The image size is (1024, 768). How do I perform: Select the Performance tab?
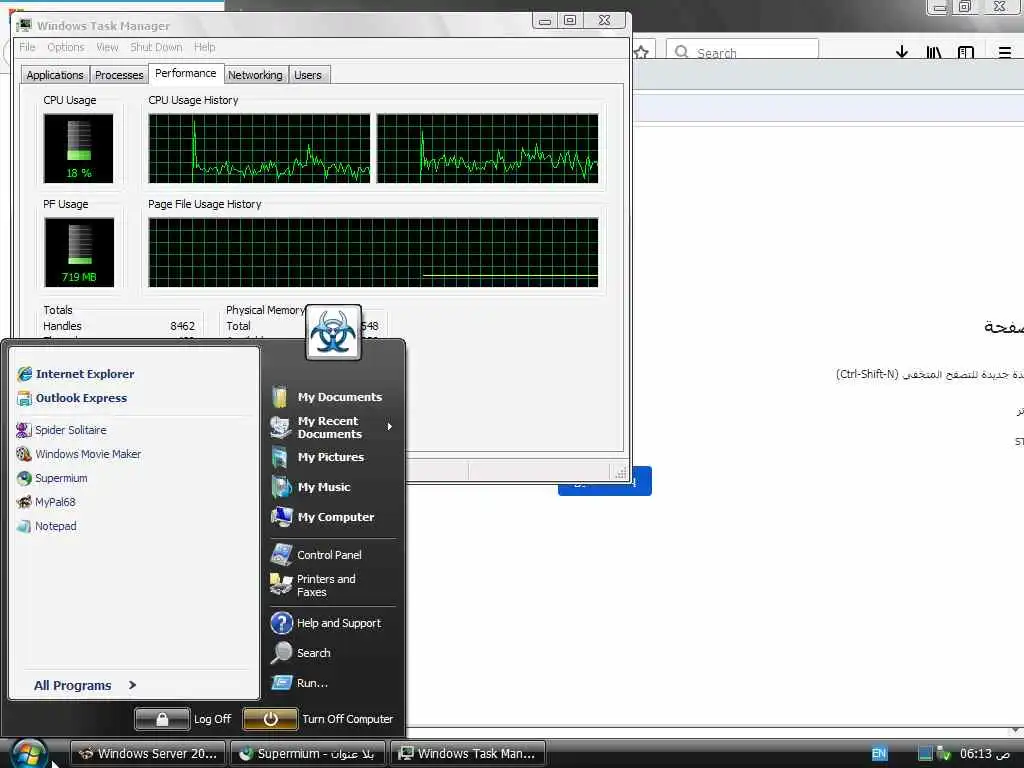click(185, 73)
